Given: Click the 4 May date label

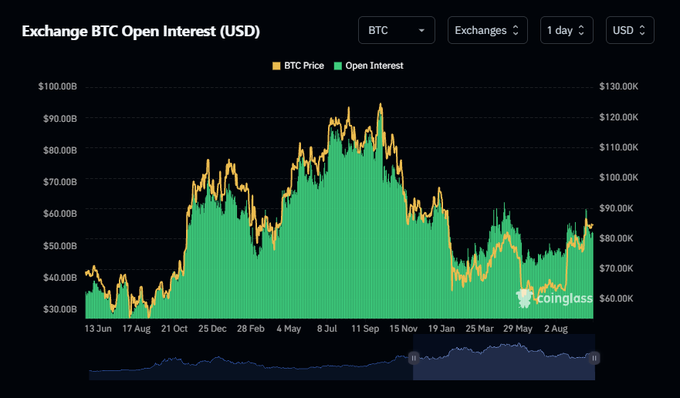Looking at the screenshot, I should point(289,329).
